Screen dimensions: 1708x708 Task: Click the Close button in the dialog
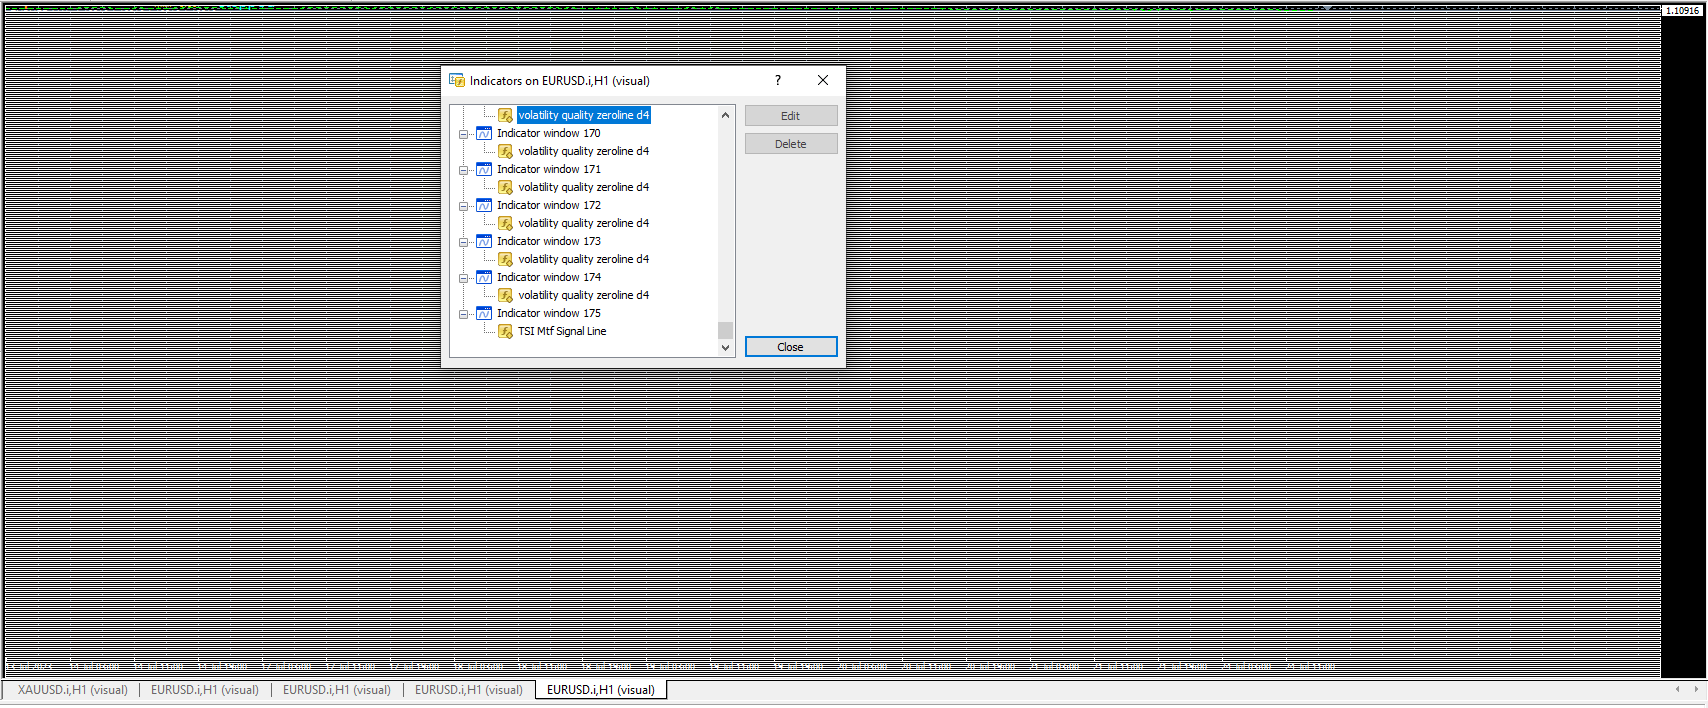point(791,347)
